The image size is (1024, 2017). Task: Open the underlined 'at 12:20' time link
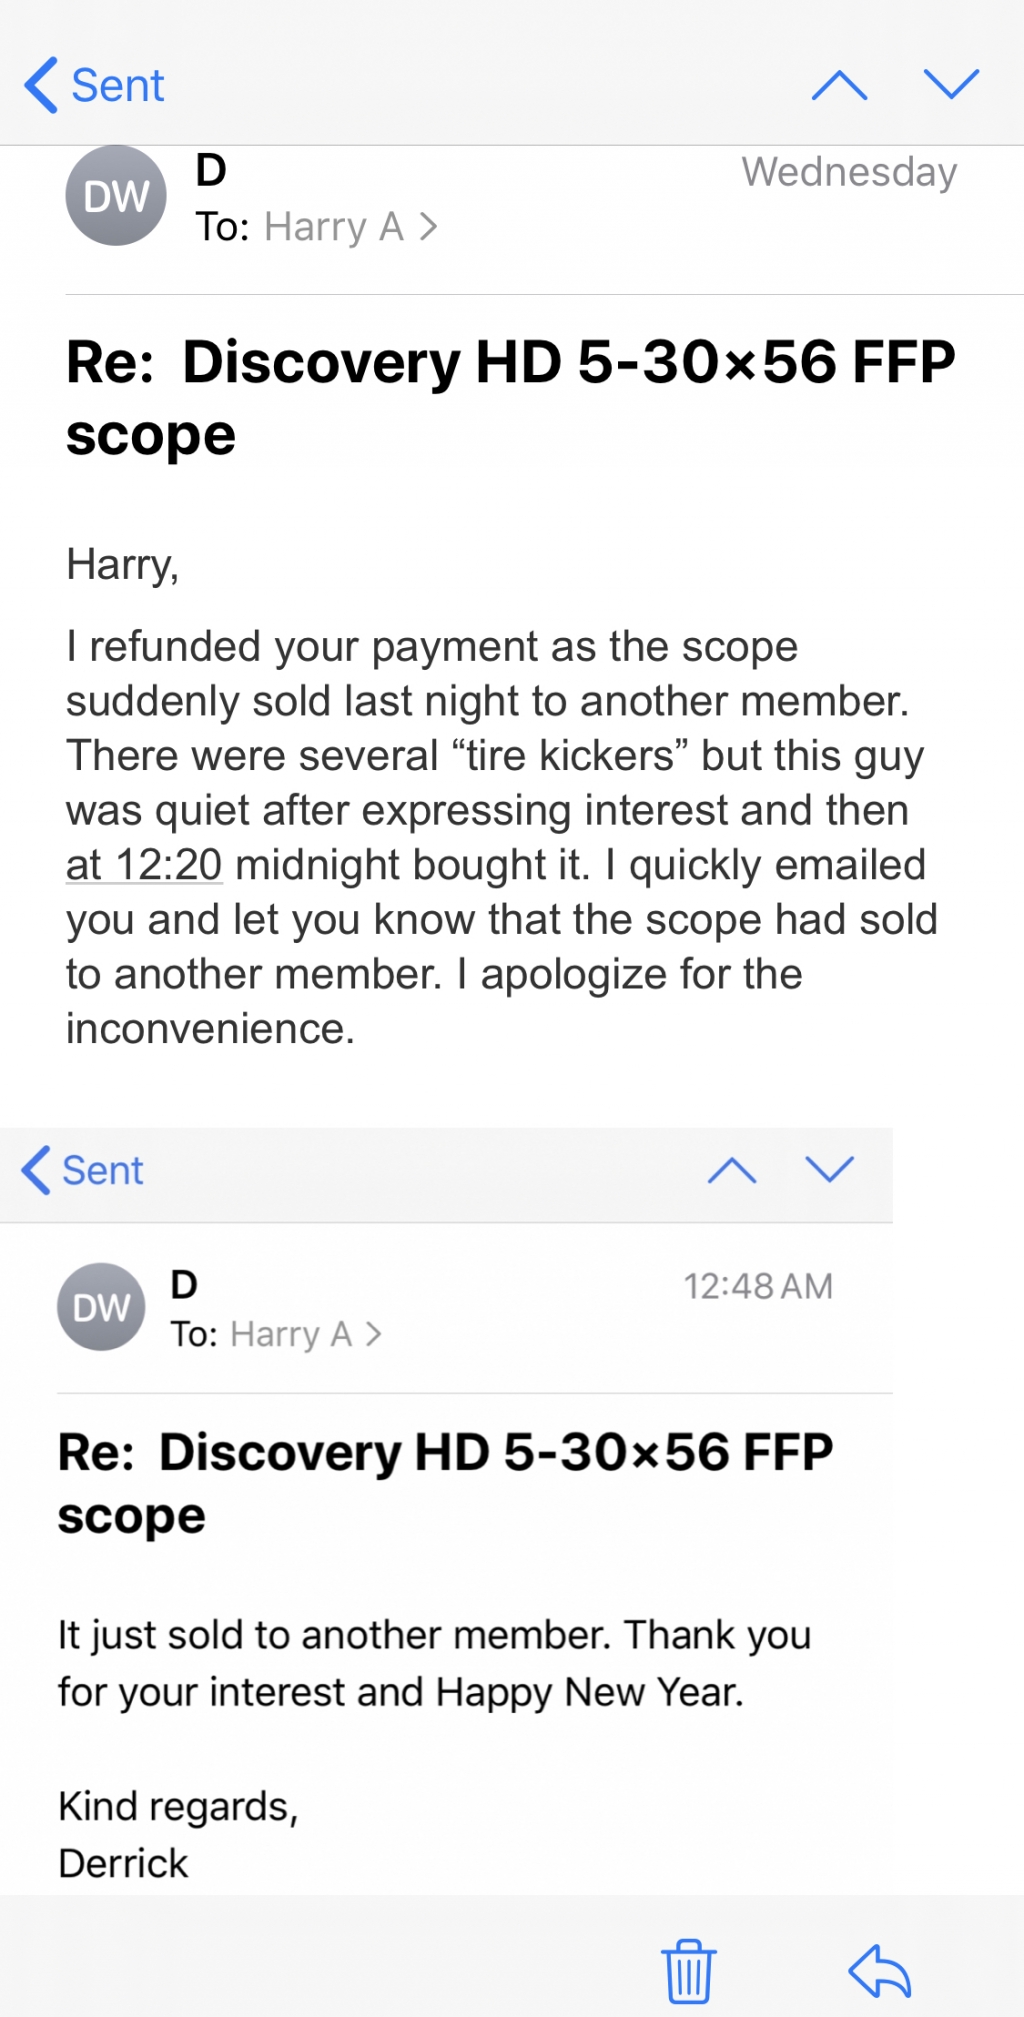click(144, 865)
